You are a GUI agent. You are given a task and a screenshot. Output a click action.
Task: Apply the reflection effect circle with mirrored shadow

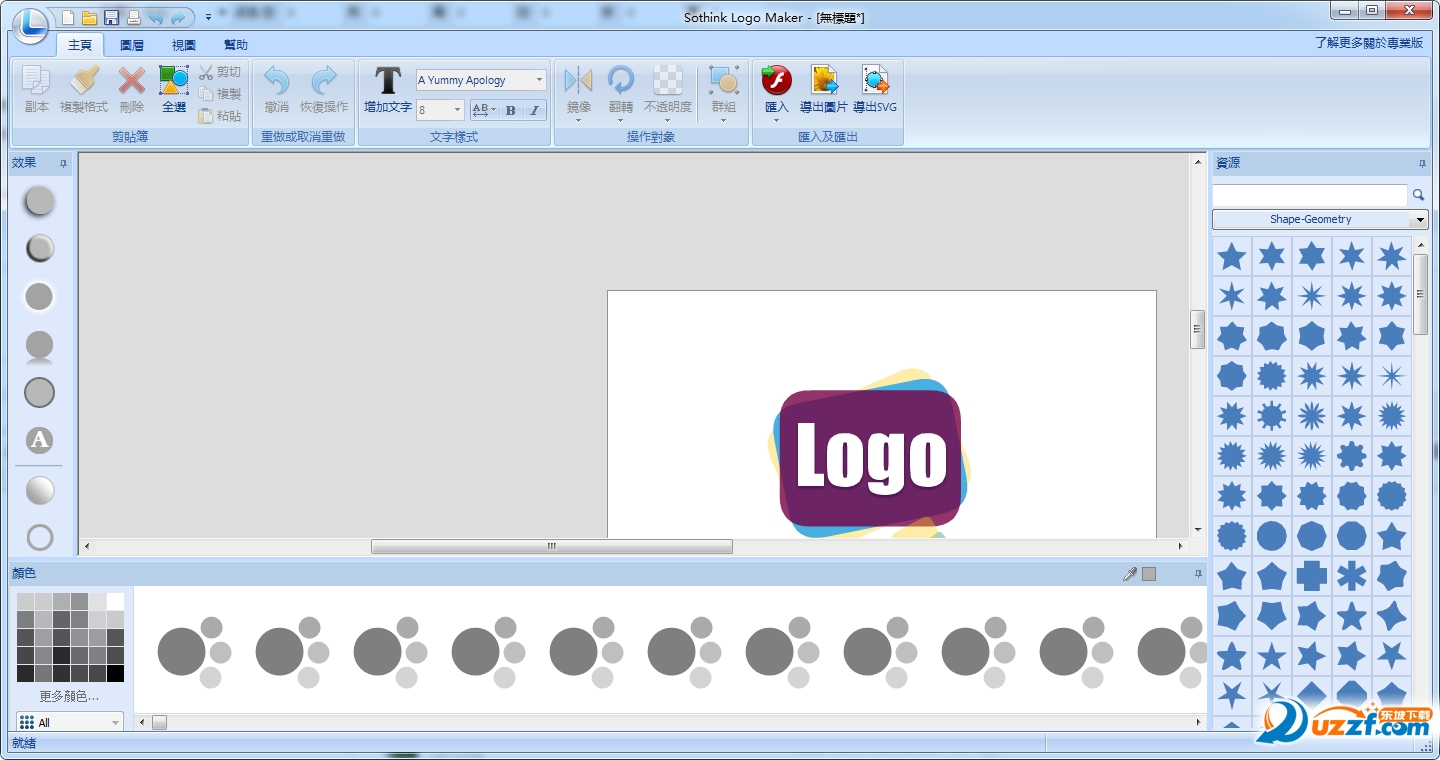(x=39, y=346)
